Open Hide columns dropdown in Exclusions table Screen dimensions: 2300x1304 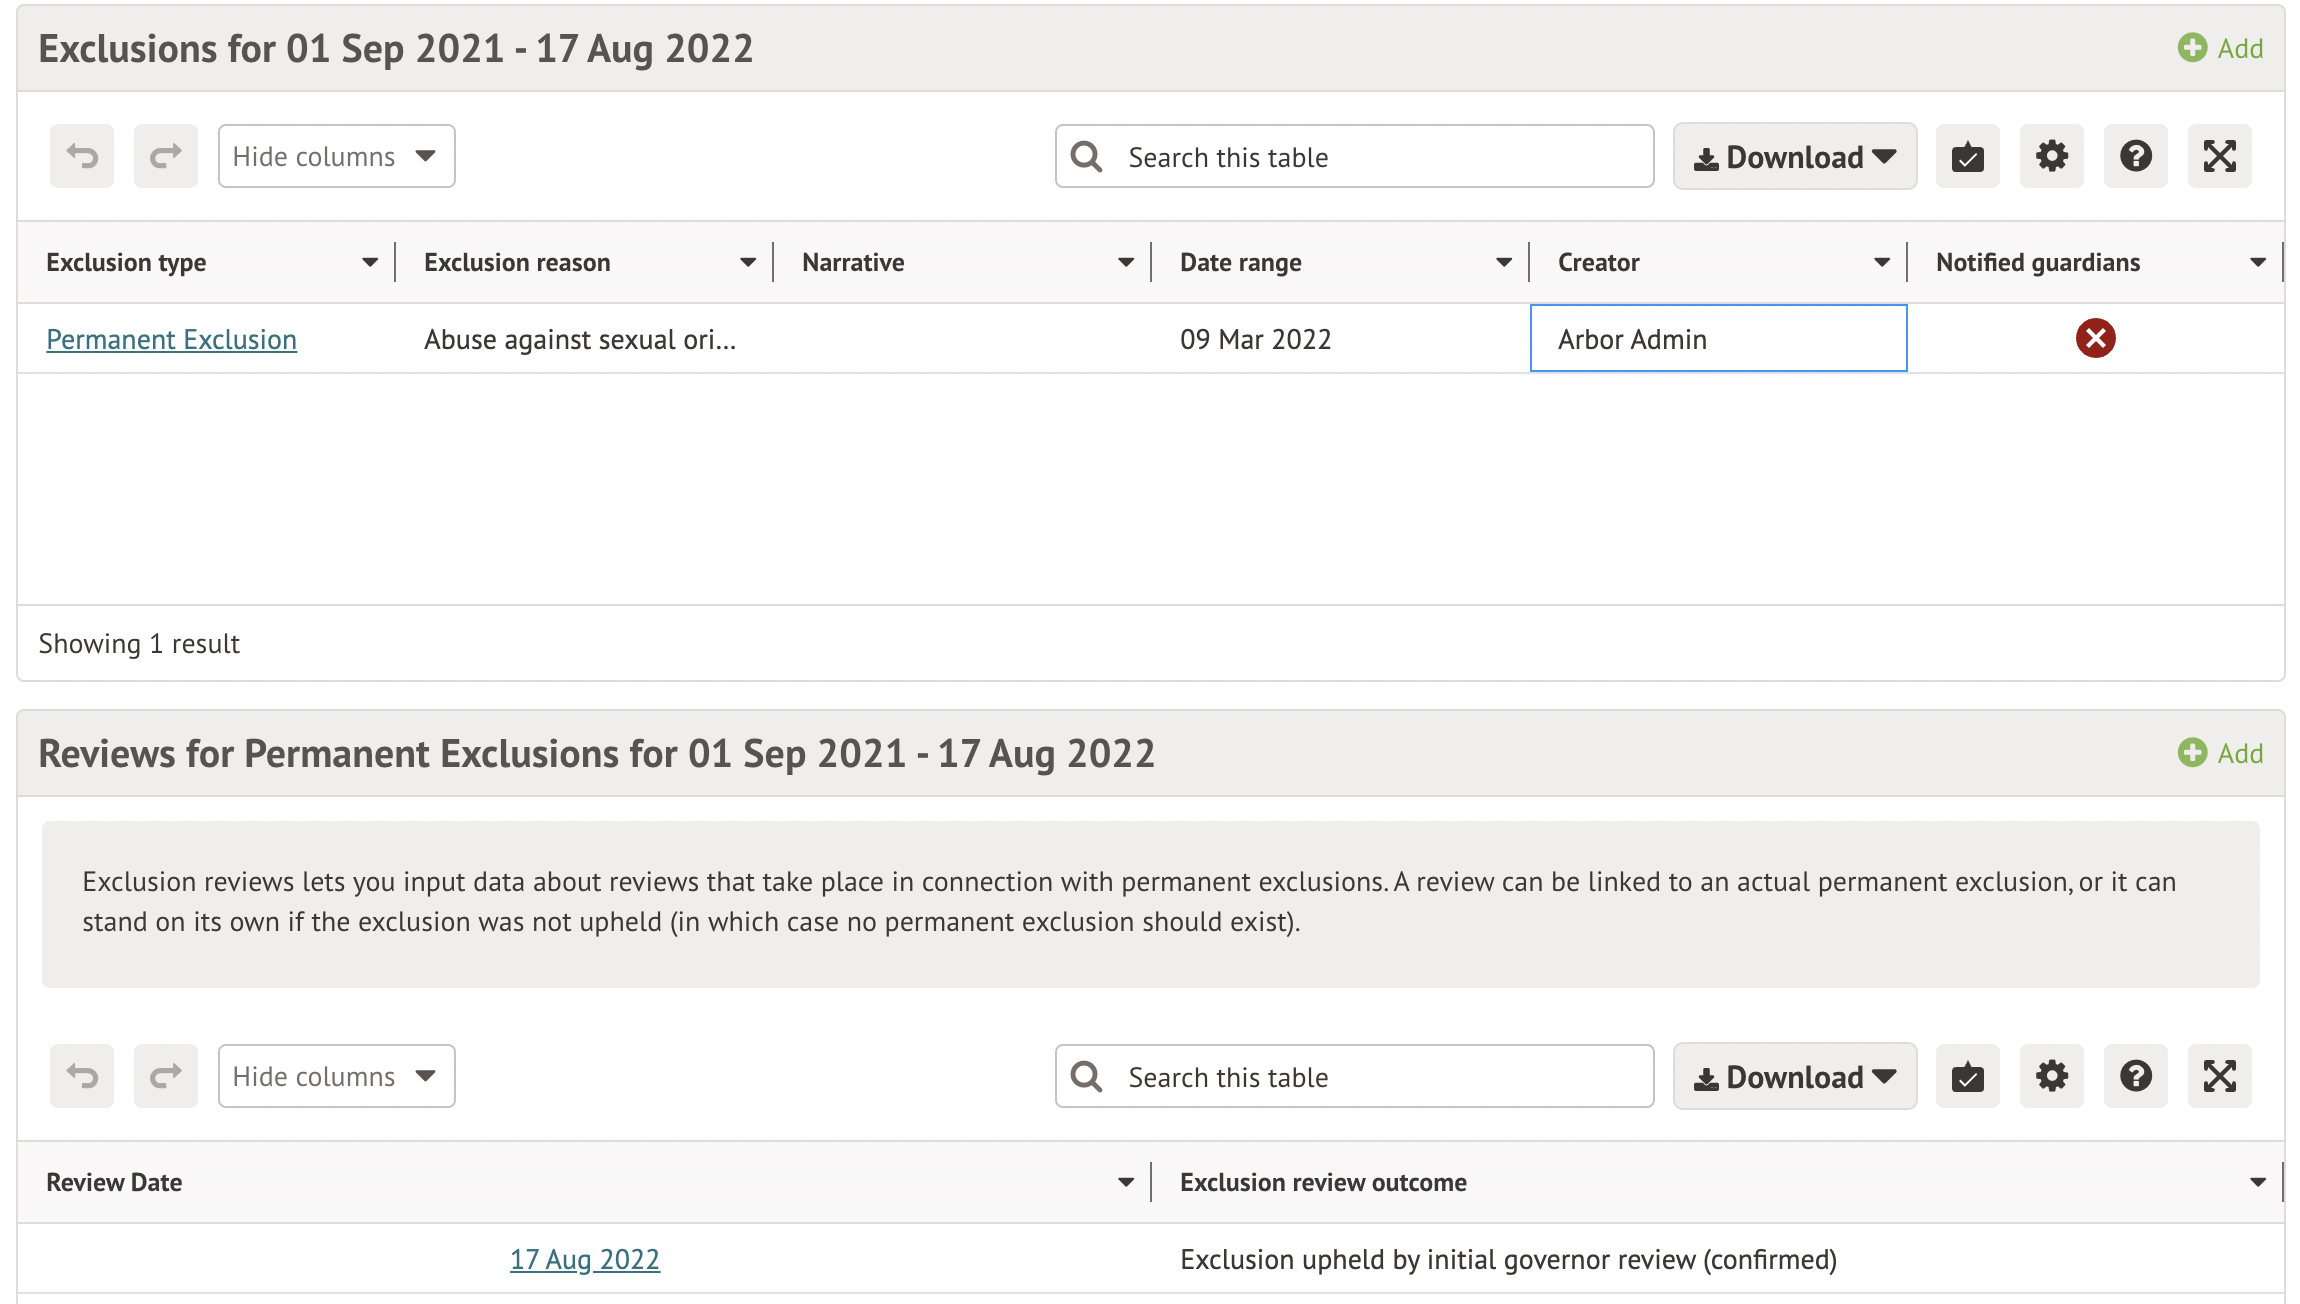pyautogui.click(x=336, y=156)
